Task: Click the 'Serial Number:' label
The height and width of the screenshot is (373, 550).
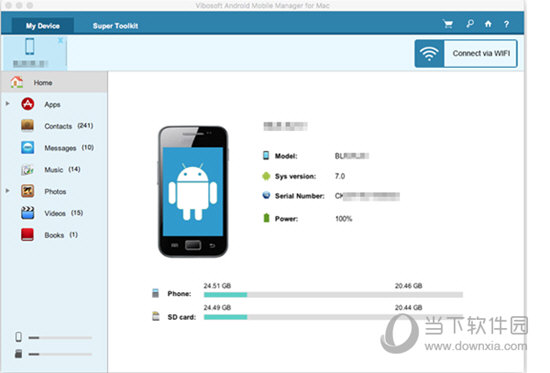Action: 300,196
